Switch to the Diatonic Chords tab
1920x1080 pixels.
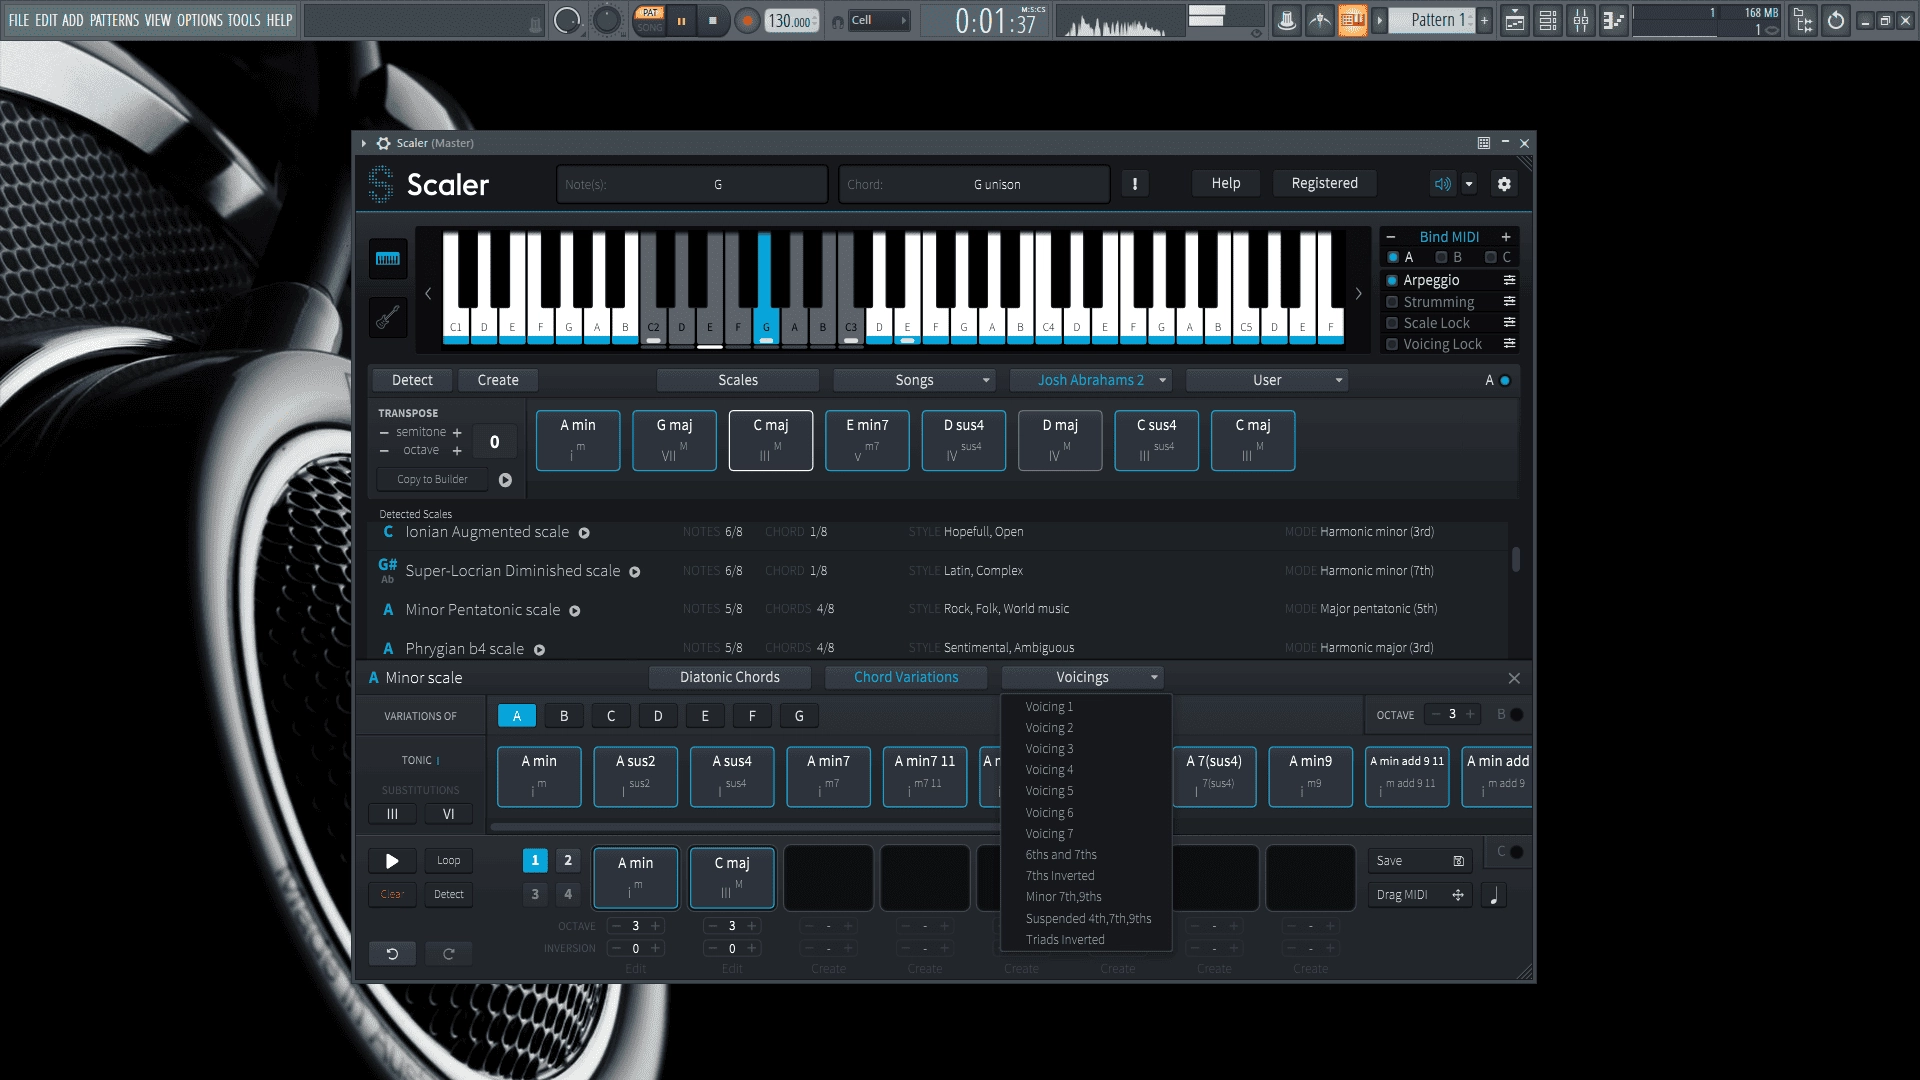[730, 678]
